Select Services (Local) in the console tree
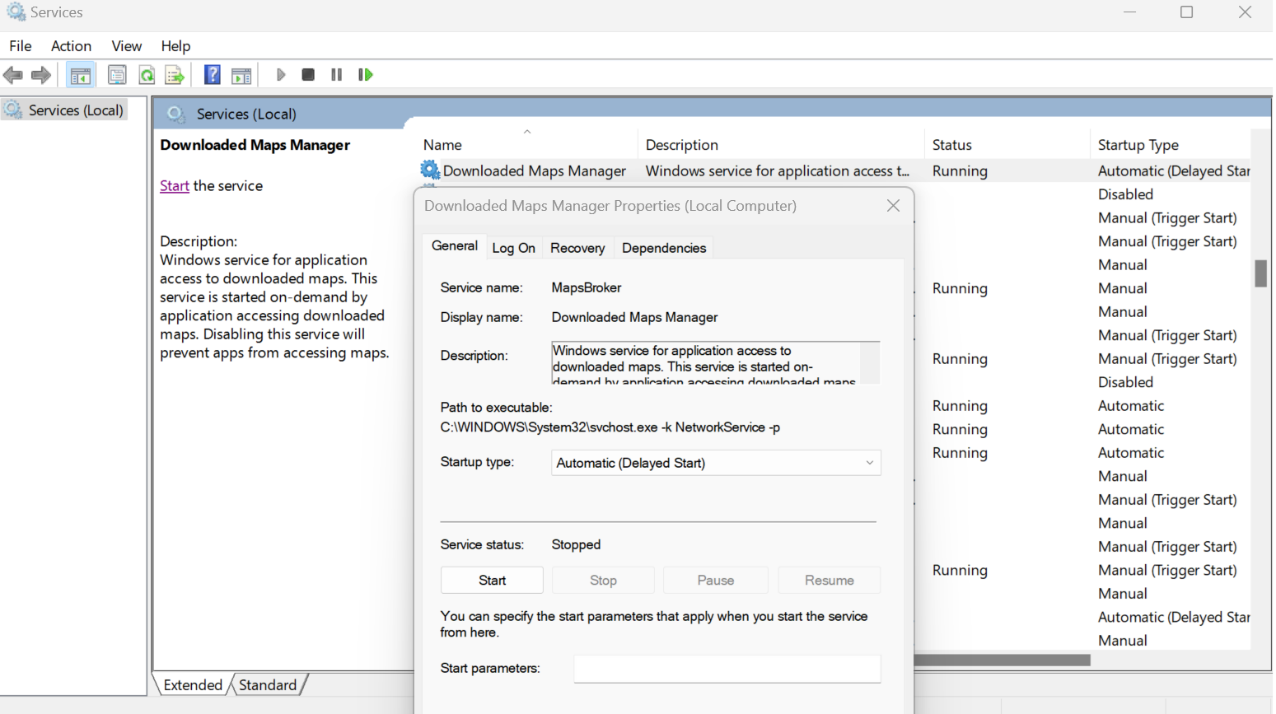This screenshot has height=714, width=1276. 75,110
